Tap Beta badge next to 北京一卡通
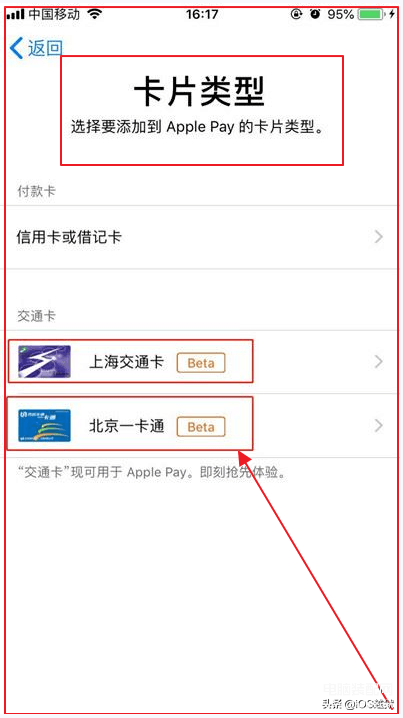The image size is (403, 718). click(201, 427)
